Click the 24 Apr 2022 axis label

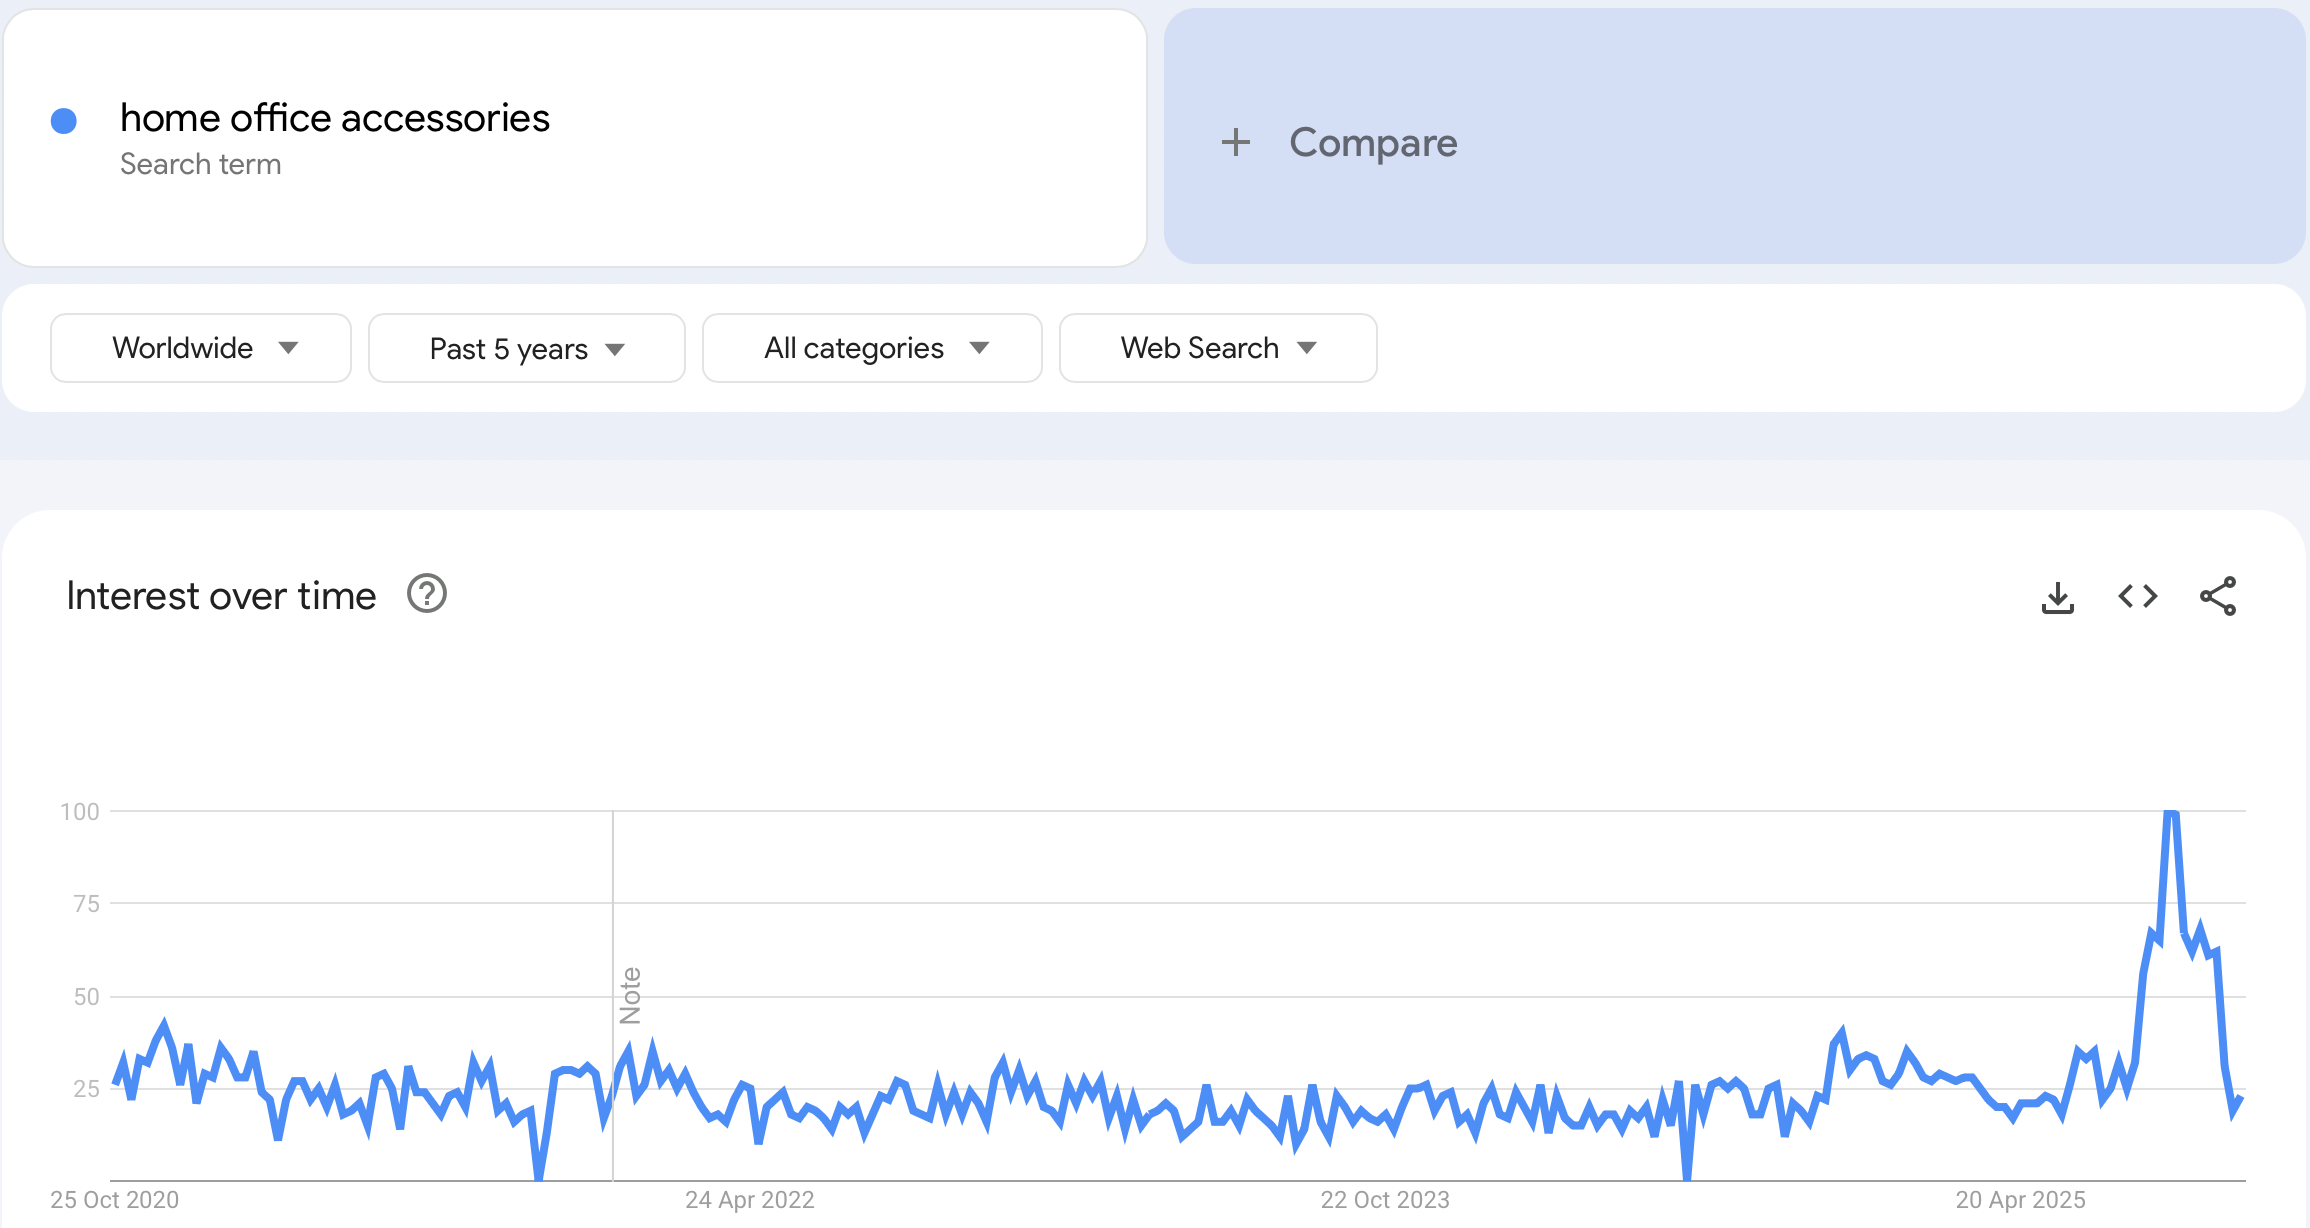(x=749, y=1200)
